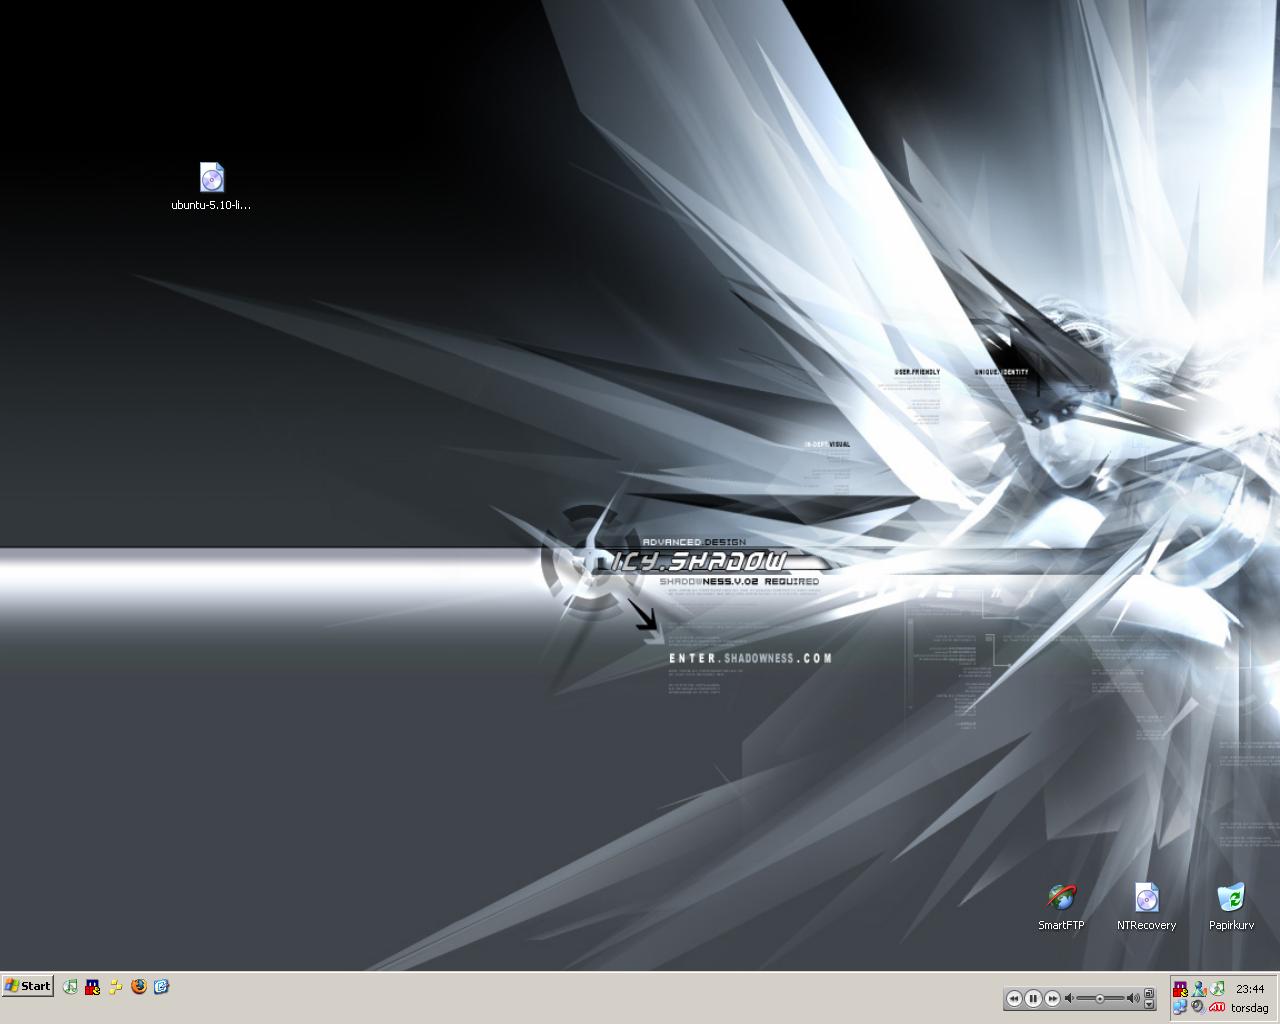Click the MSN Messenger tray icon
The image size is (1280, 1024).
click(1199, 989)
